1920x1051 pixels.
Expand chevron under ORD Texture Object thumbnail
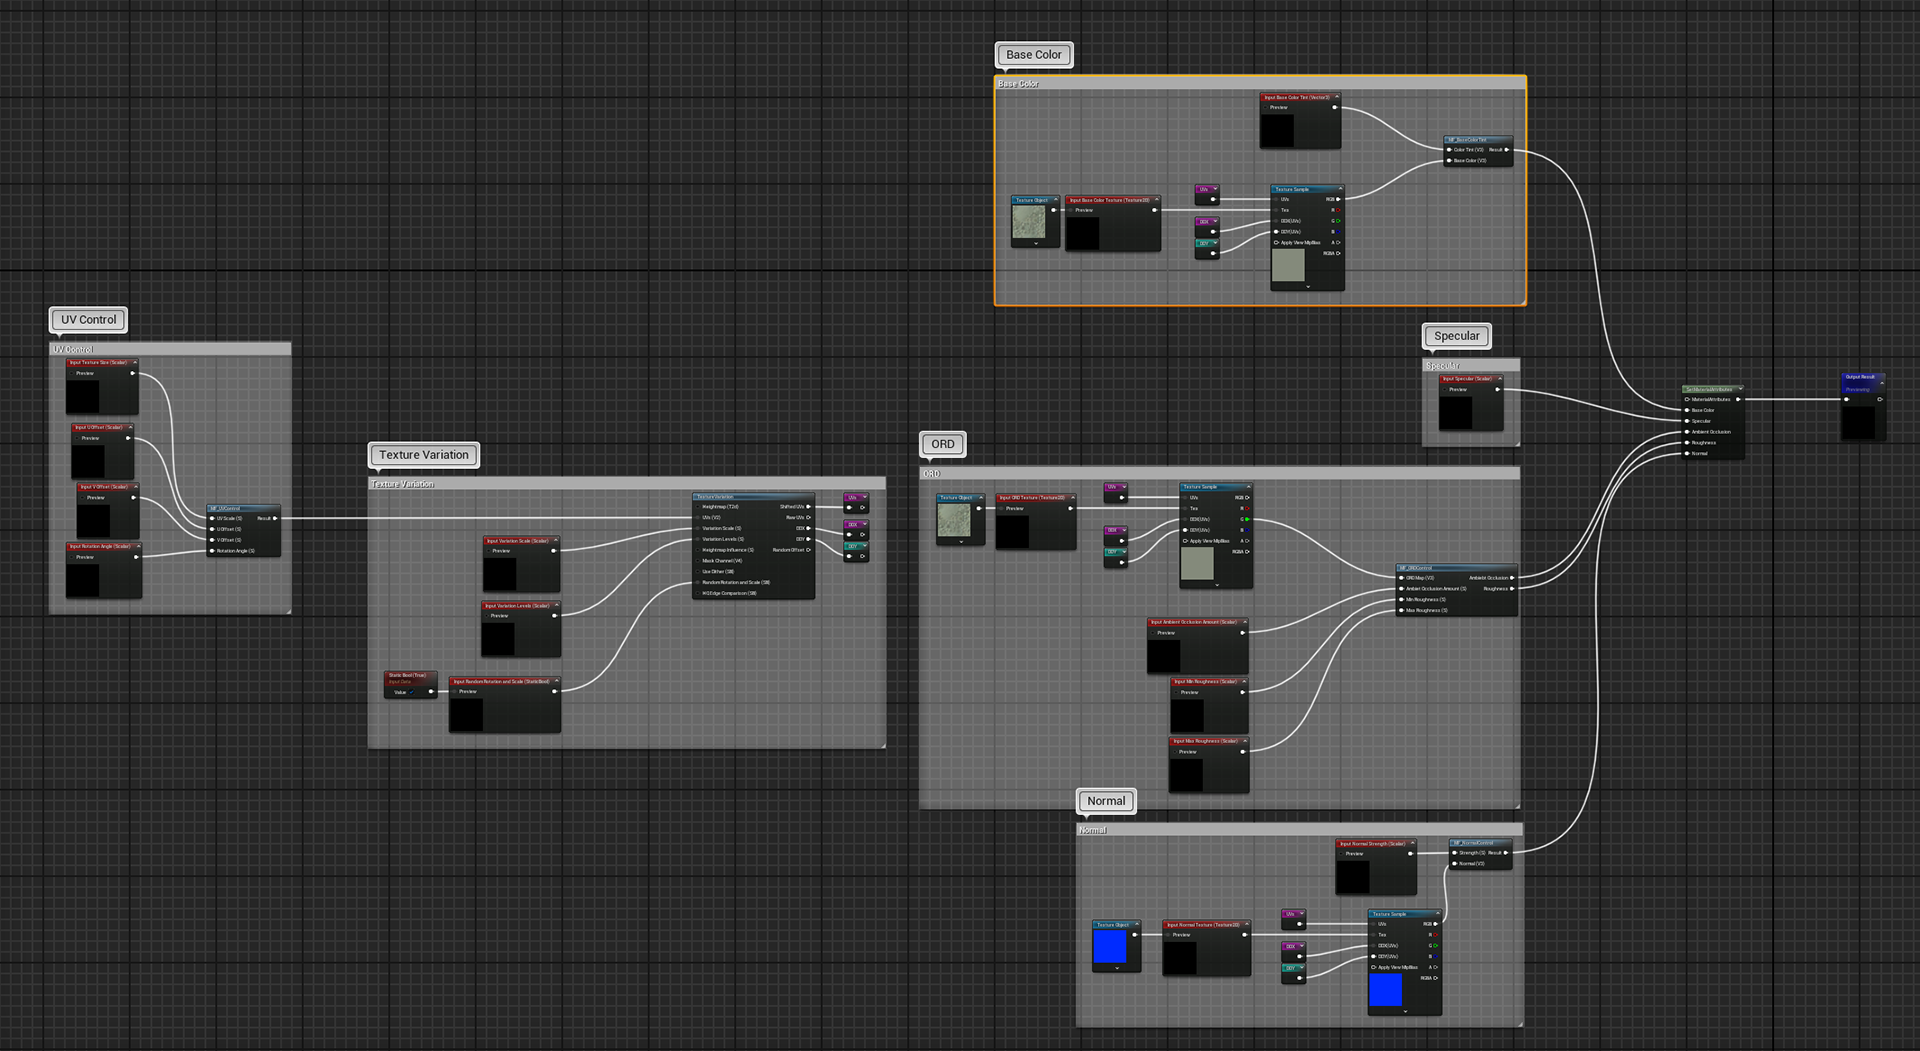click(x=961, y=542)
